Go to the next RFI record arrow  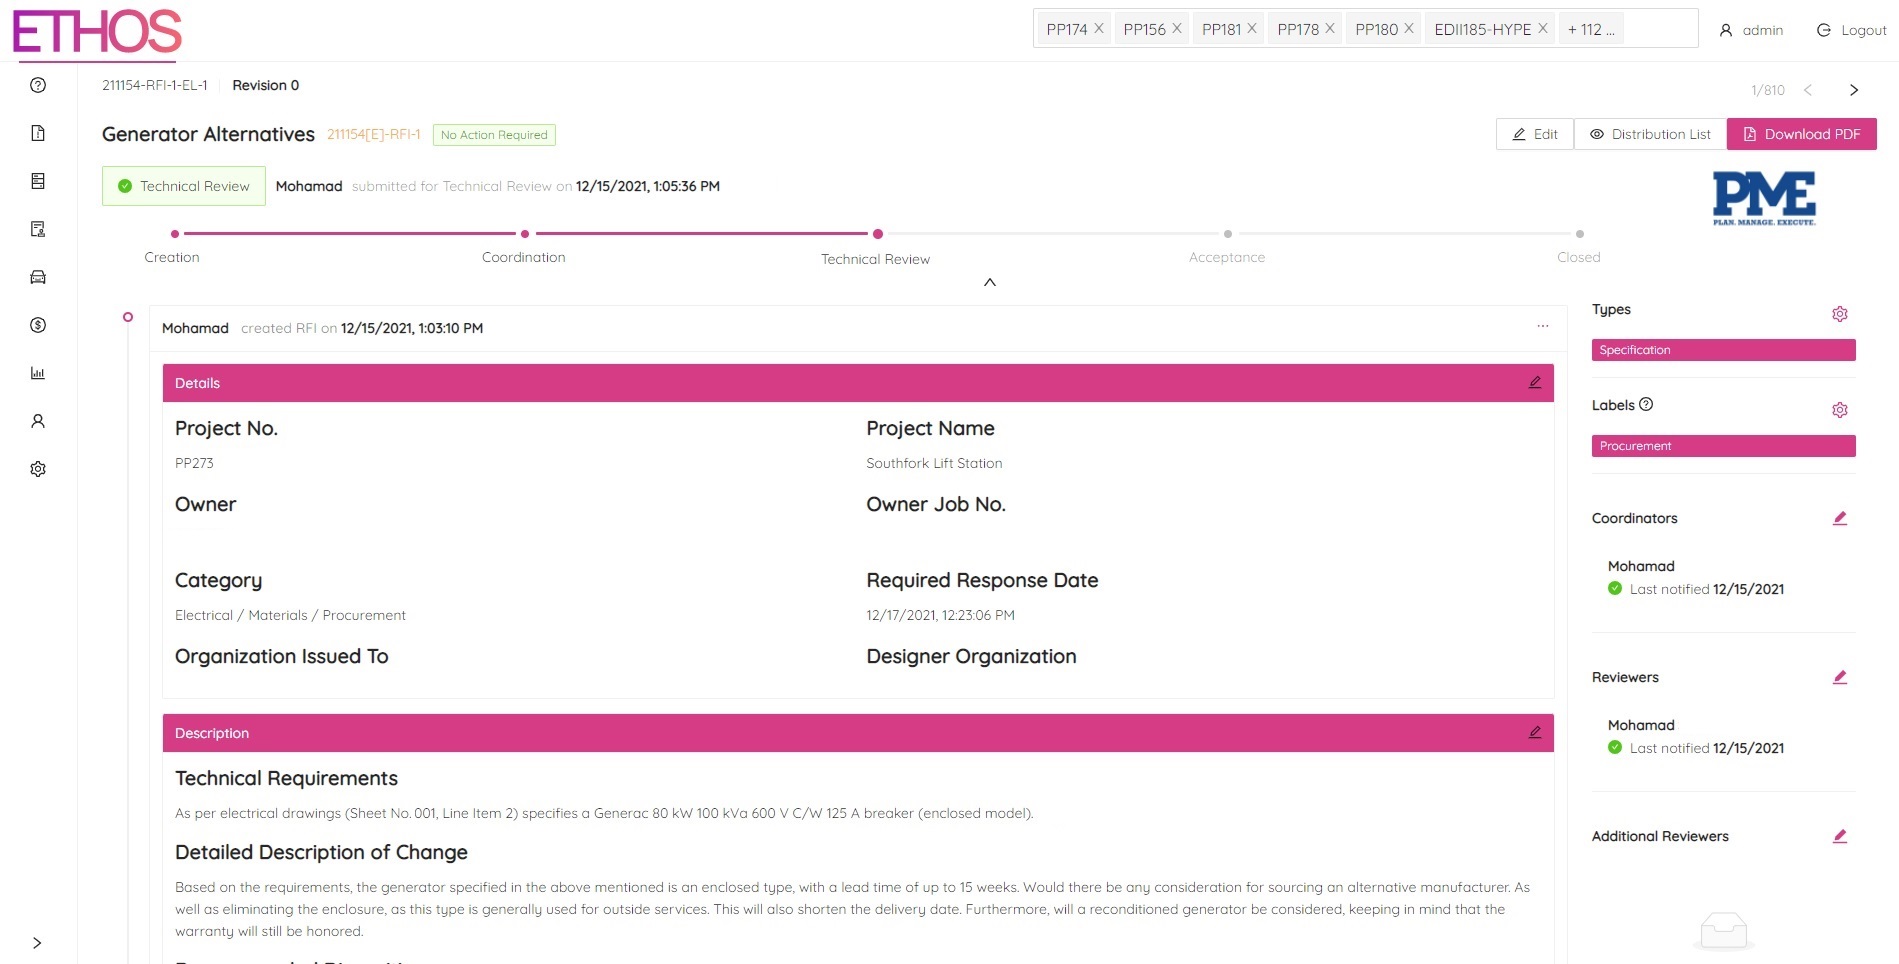click(1853, 90)
